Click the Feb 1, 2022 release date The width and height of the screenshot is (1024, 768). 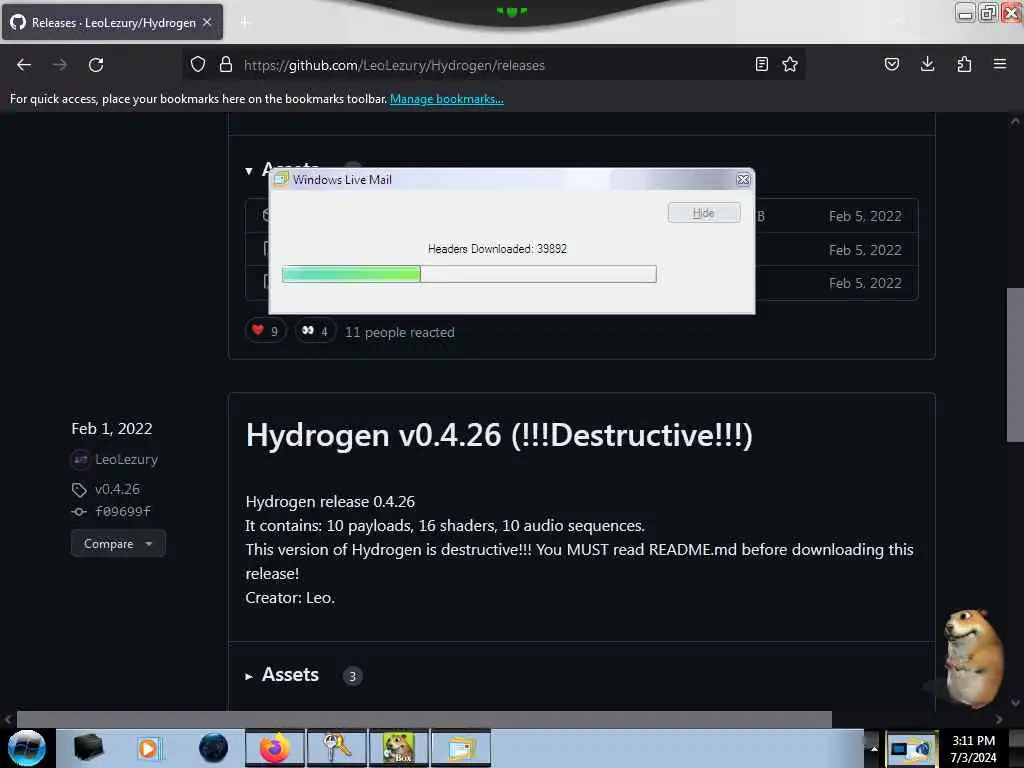[112, 428]
